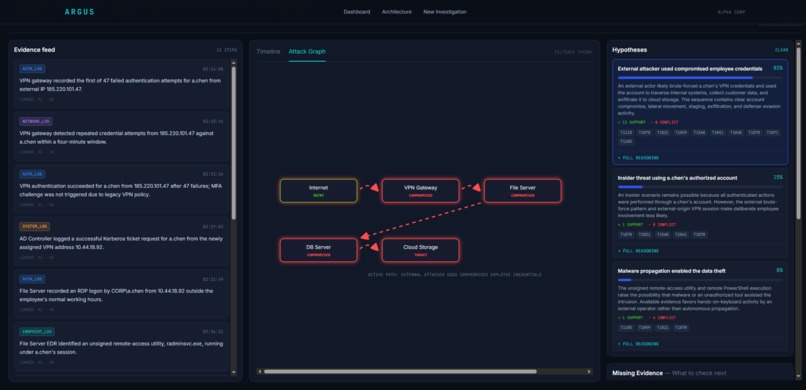Image resolution: width=806 pixels, height=390 pixels.
Task: Click T1110 tag on external attacker card
Action: point(626,132)
